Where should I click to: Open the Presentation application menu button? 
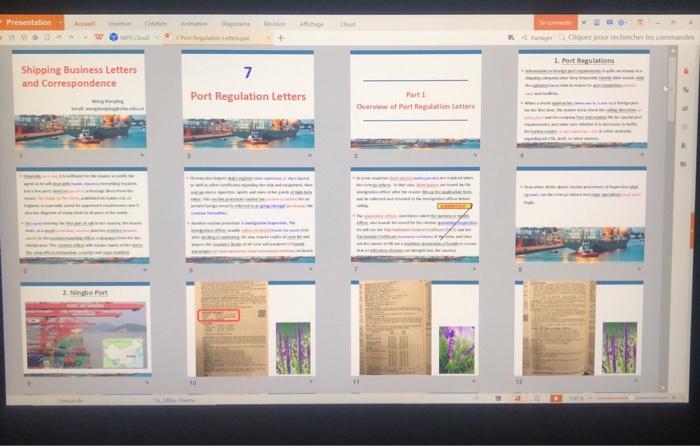click(x=32, y=22)
